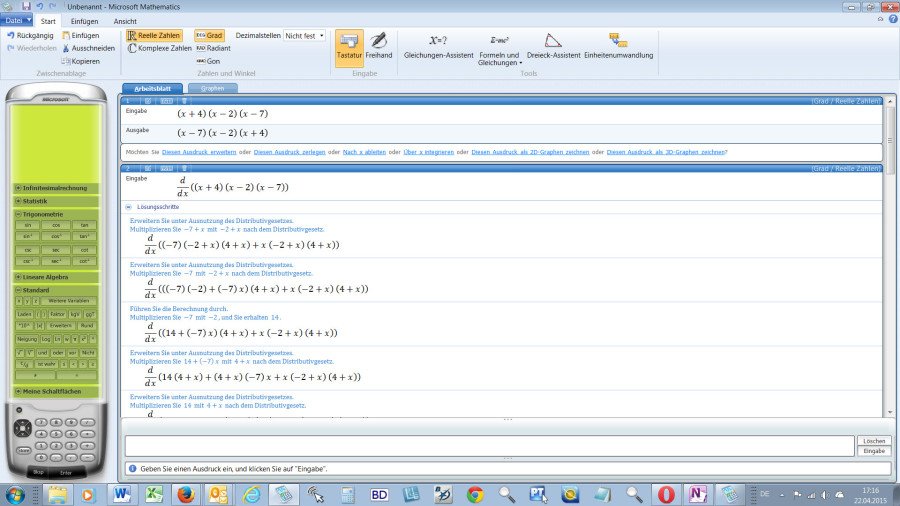Click the expression input field
This screenshot has width=900, height=506.
[x=488, y=446]
